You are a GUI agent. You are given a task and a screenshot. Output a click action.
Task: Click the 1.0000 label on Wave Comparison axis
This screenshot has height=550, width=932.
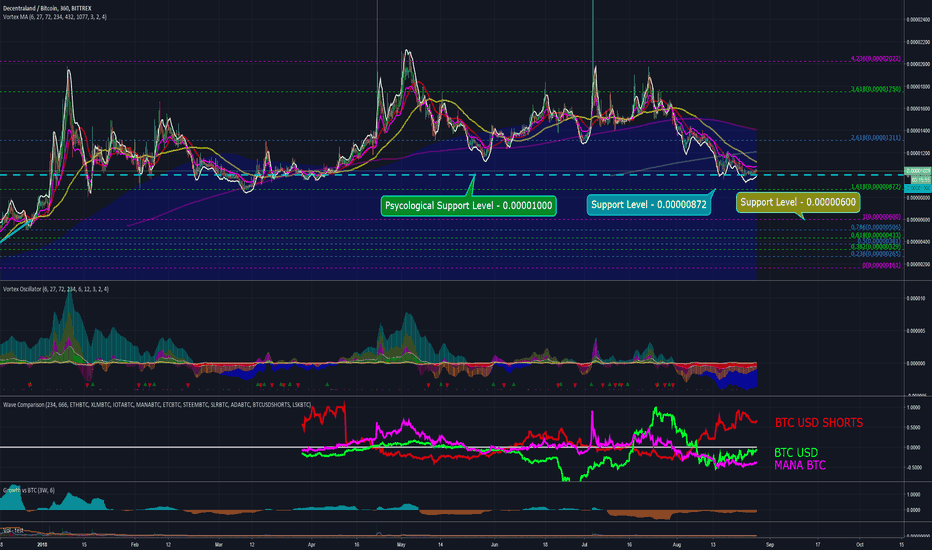point(913,408)
